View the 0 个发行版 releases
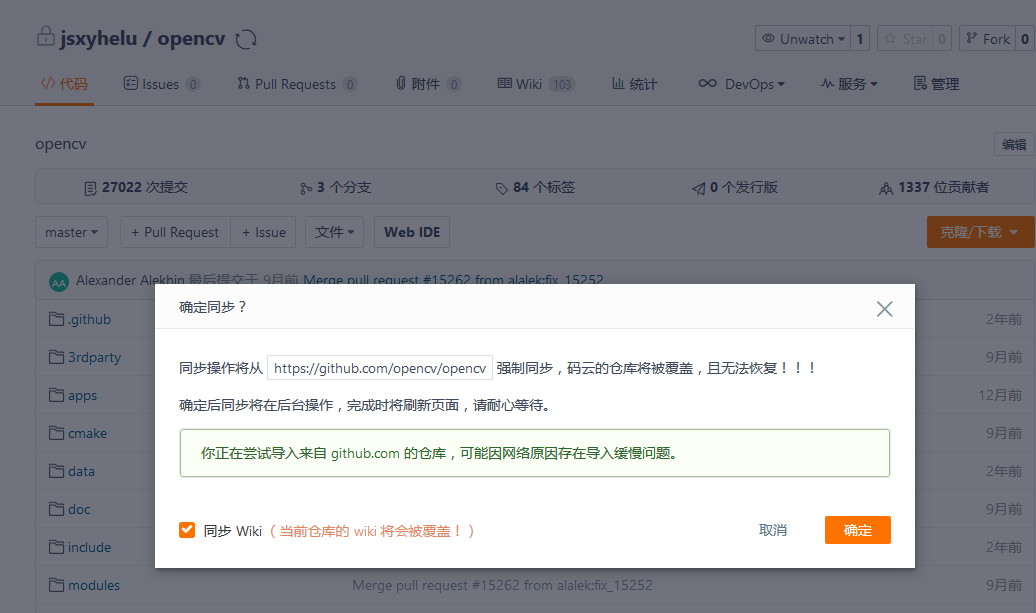1036x613 pixels. [x=735, y=188]
